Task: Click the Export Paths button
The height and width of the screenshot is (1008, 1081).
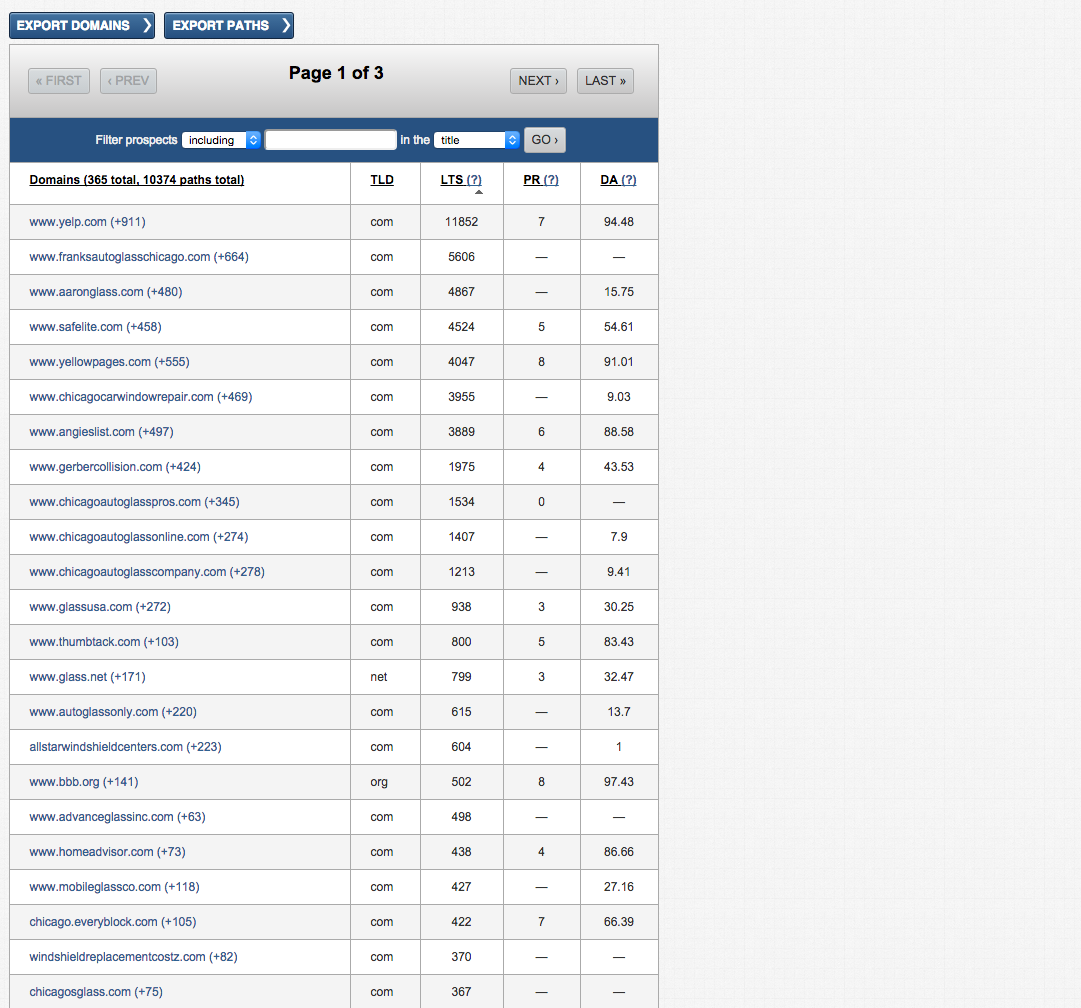Action: 228,26
